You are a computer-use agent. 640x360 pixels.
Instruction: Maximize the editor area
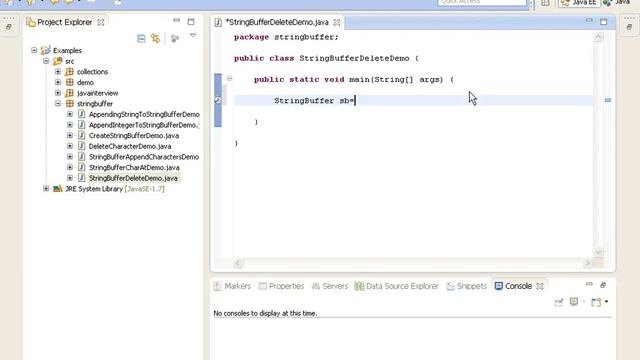click(604, 22)
